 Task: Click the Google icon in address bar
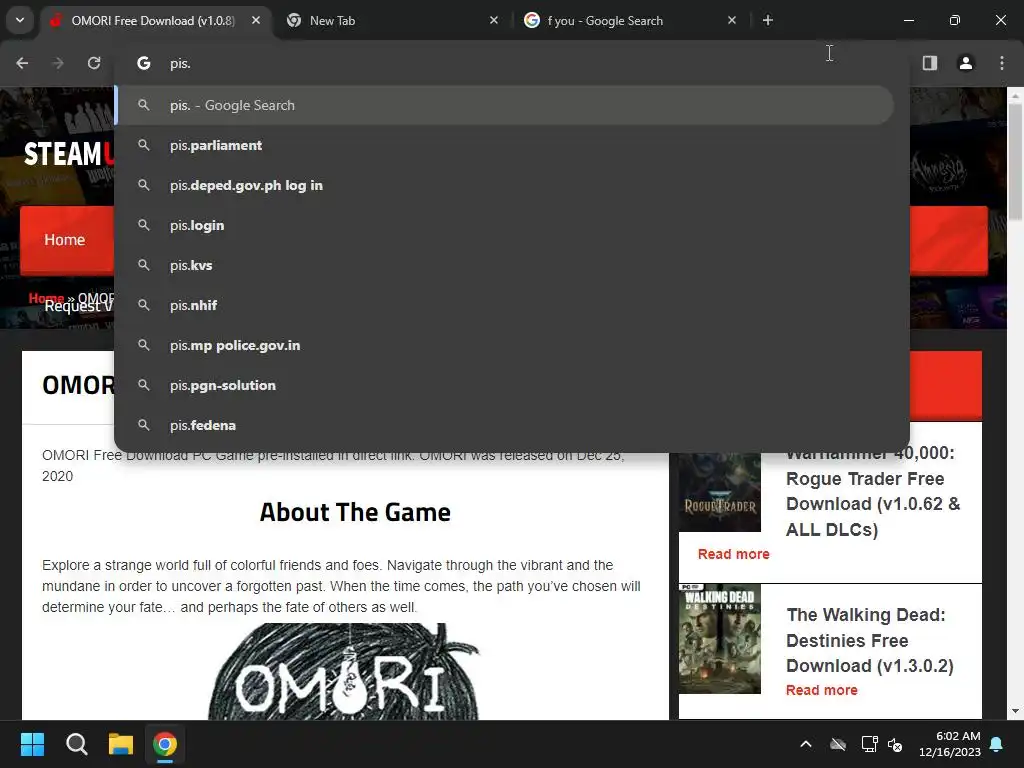coord(144,63)
